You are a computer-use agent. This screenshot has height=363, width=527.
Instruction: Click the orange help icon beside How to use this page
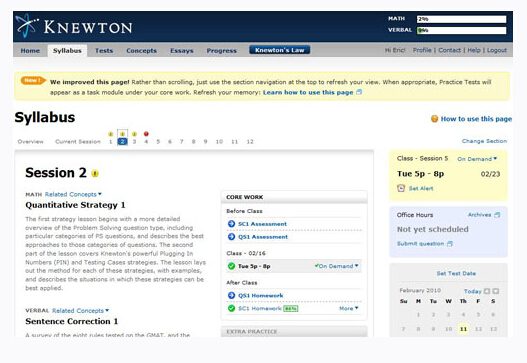pyautogui.click(x=435, y=119)
